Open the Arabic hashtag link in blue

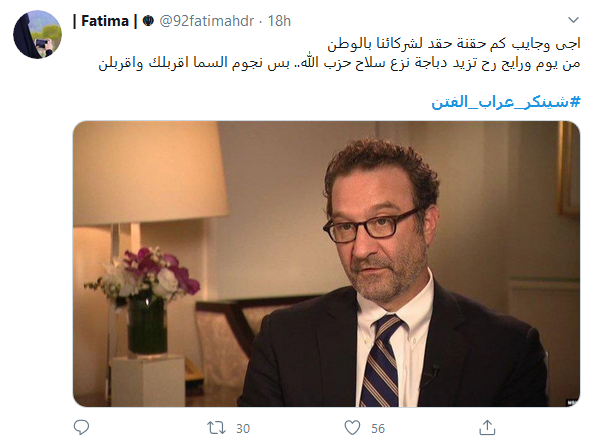click(x=506, y=102)
